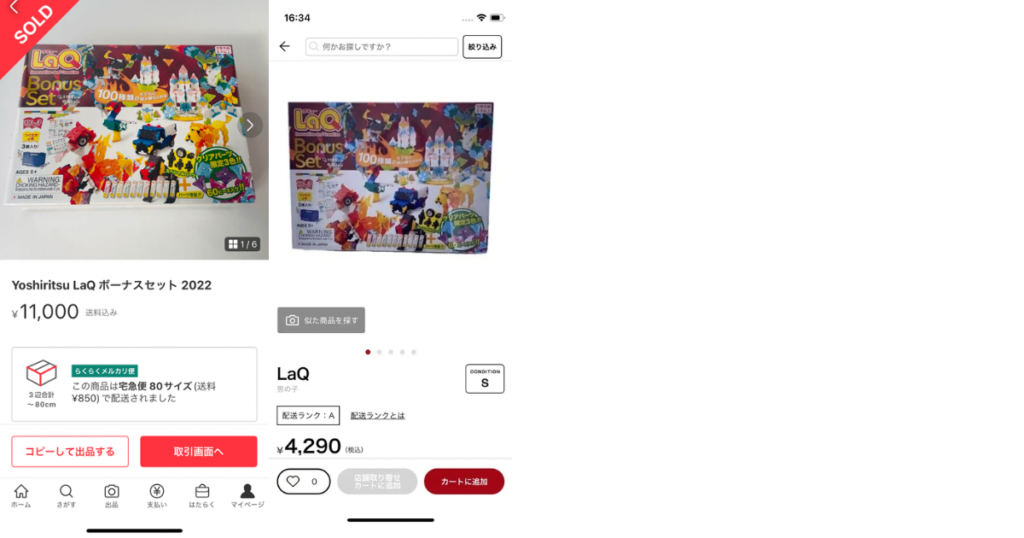The height and width of the screenshot is (538, 1024).
Task: Click the コピーして出品する button
Action: (70, 452)
